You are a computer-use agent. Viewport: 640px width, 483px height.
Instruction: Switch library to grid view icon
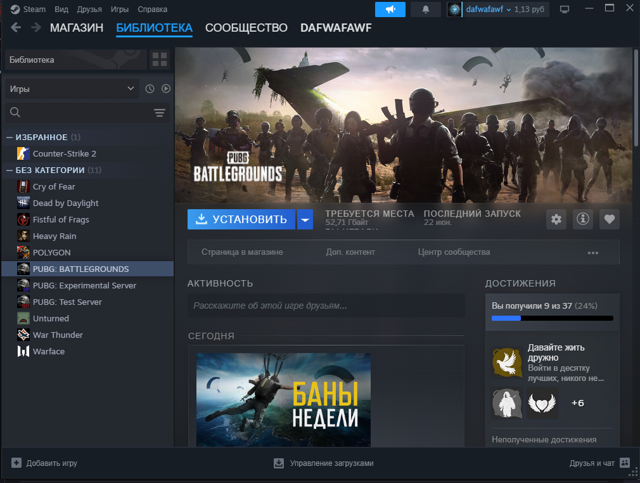[x=160, y=60]
